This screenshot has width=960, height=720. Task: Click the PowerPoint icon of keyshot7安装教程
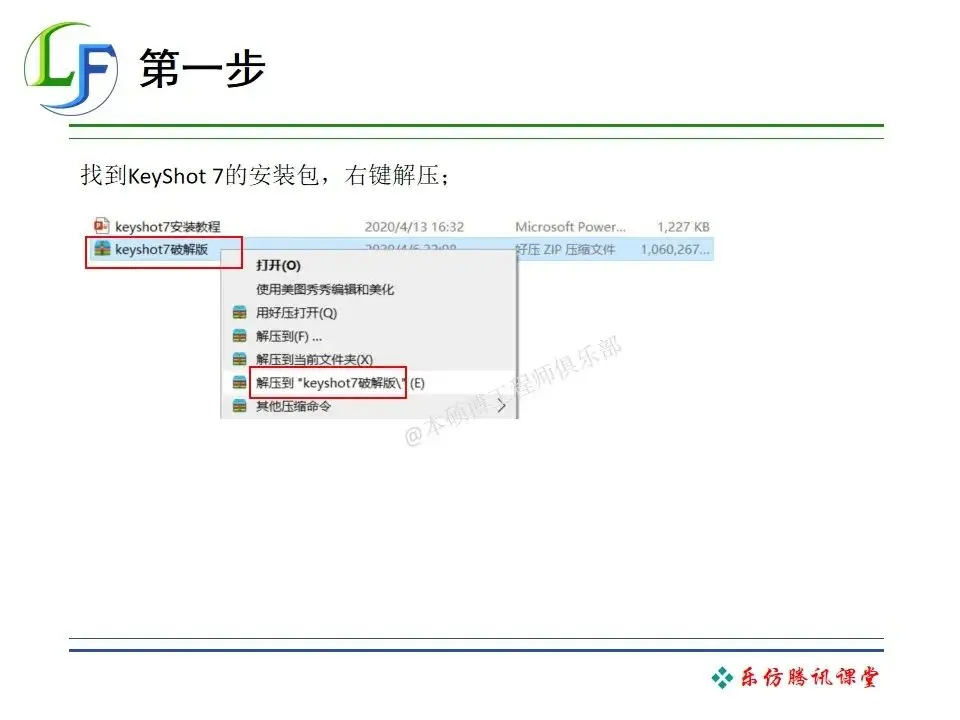pyautogui.click(x=102, y=226)
